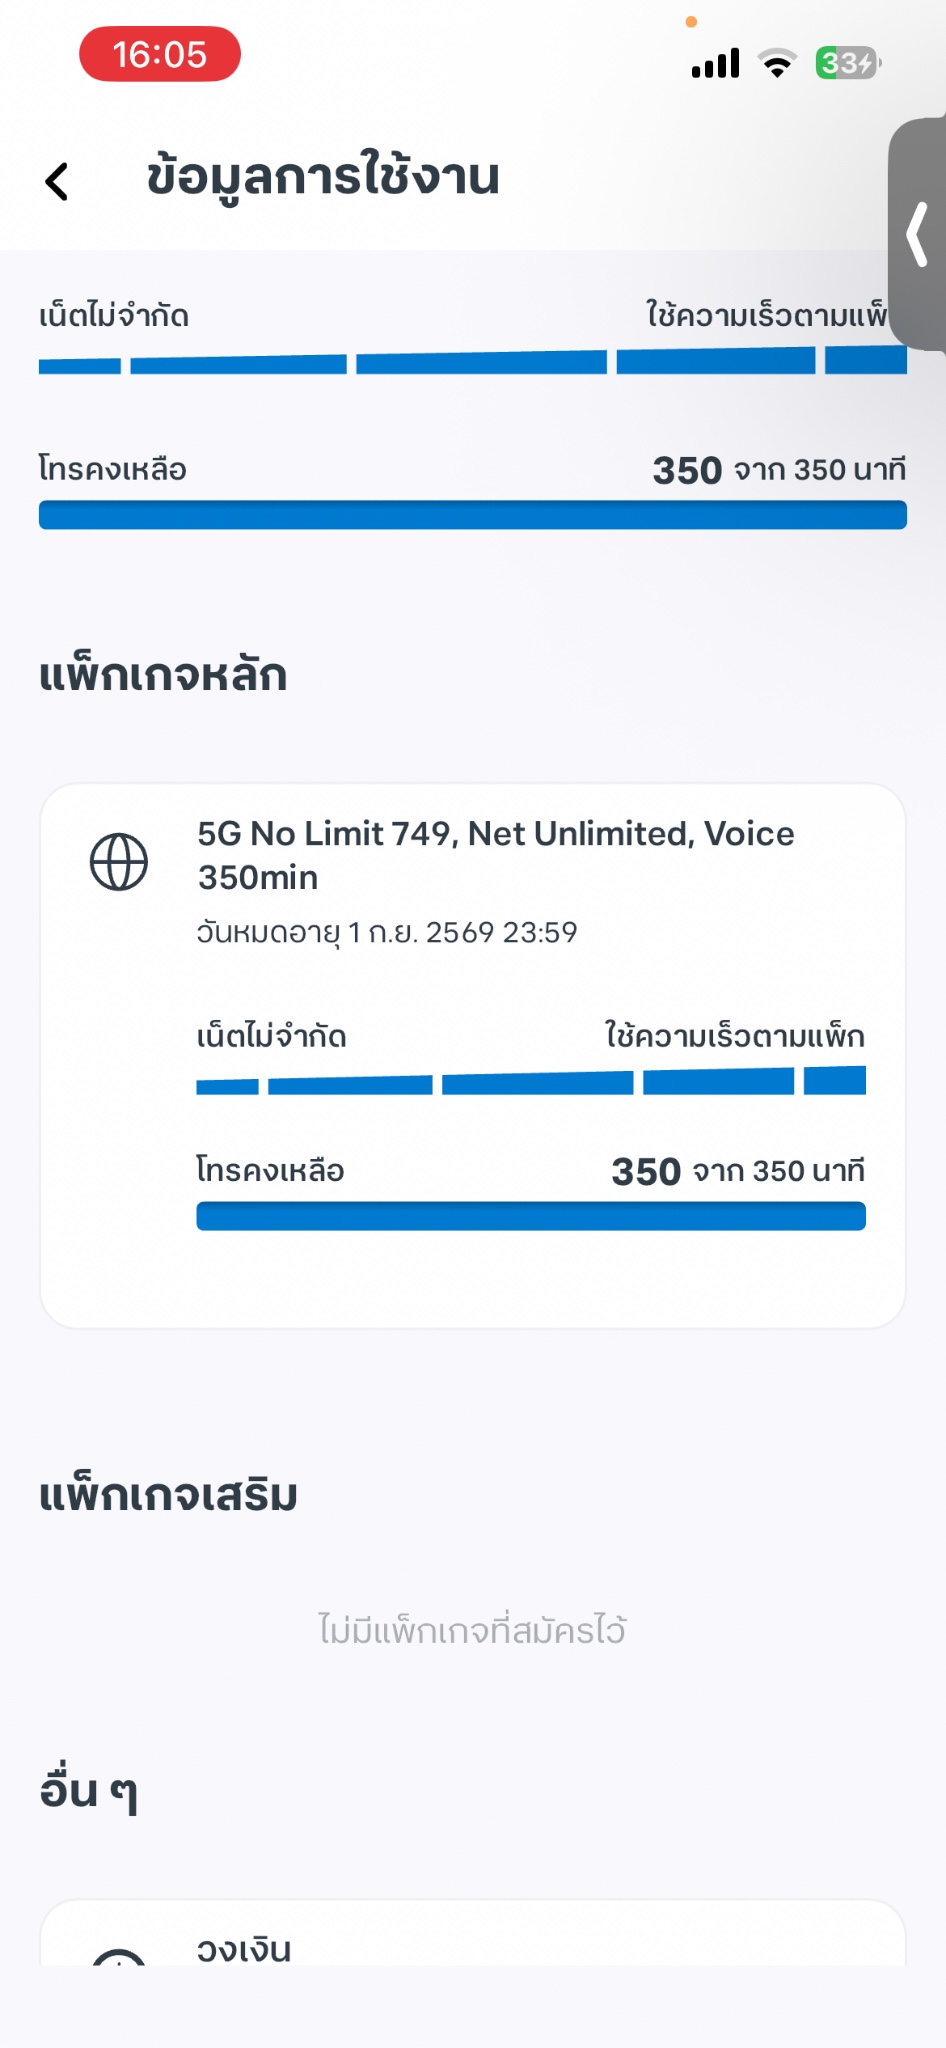Tap the top unlimited net segmented bar
This screenshot has width=946, height=2048.
(473, 362)
